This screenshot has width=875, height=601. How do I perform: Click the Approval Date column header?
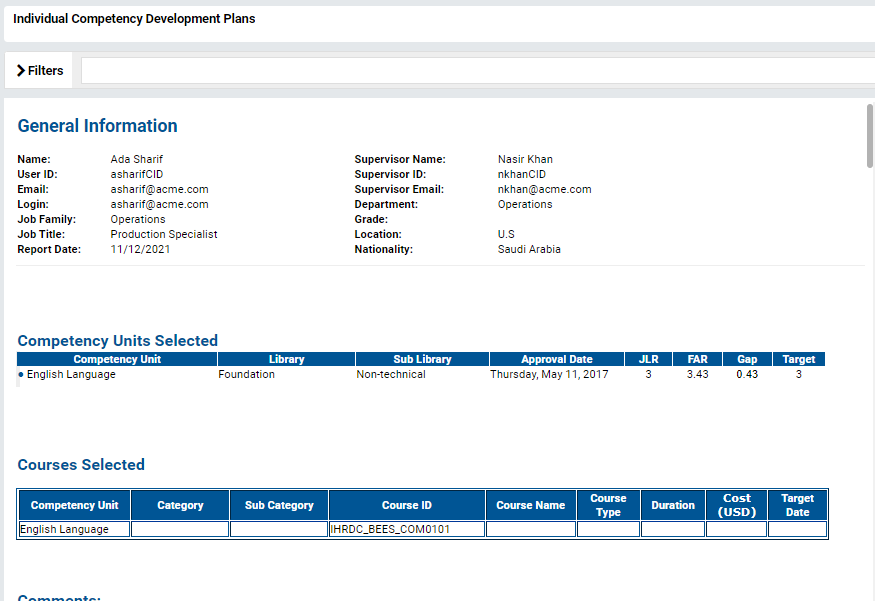click(x=557, y=359)
